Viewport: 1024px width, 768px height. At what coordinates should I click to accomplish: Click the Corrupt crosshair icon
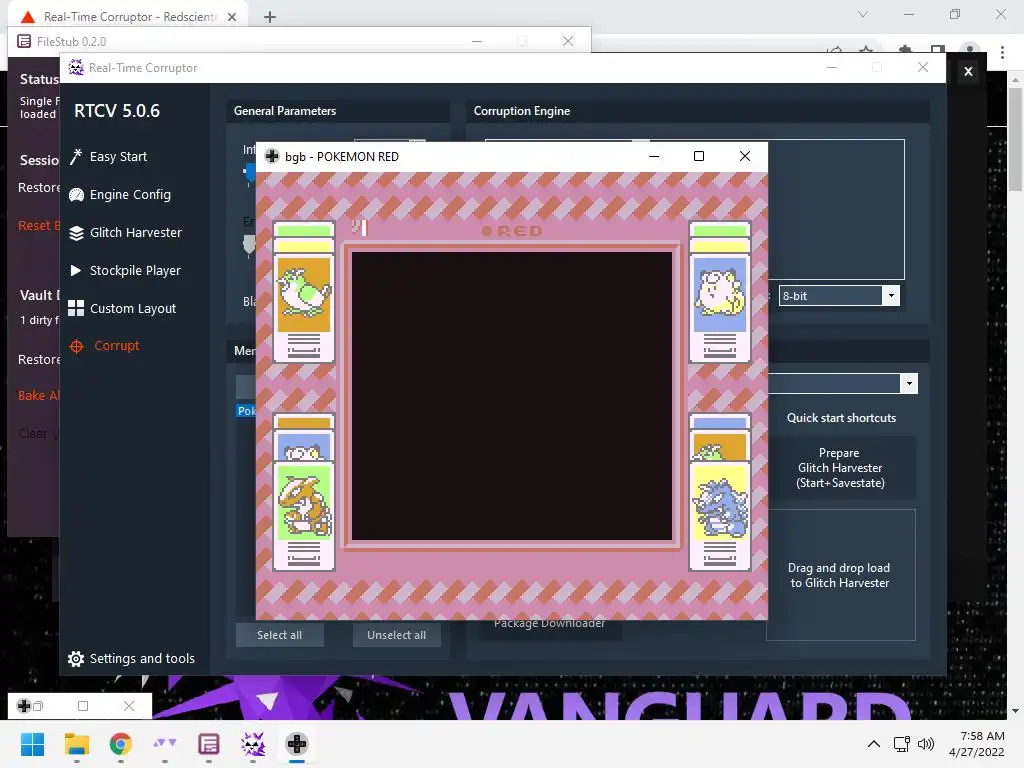point(76,346)
